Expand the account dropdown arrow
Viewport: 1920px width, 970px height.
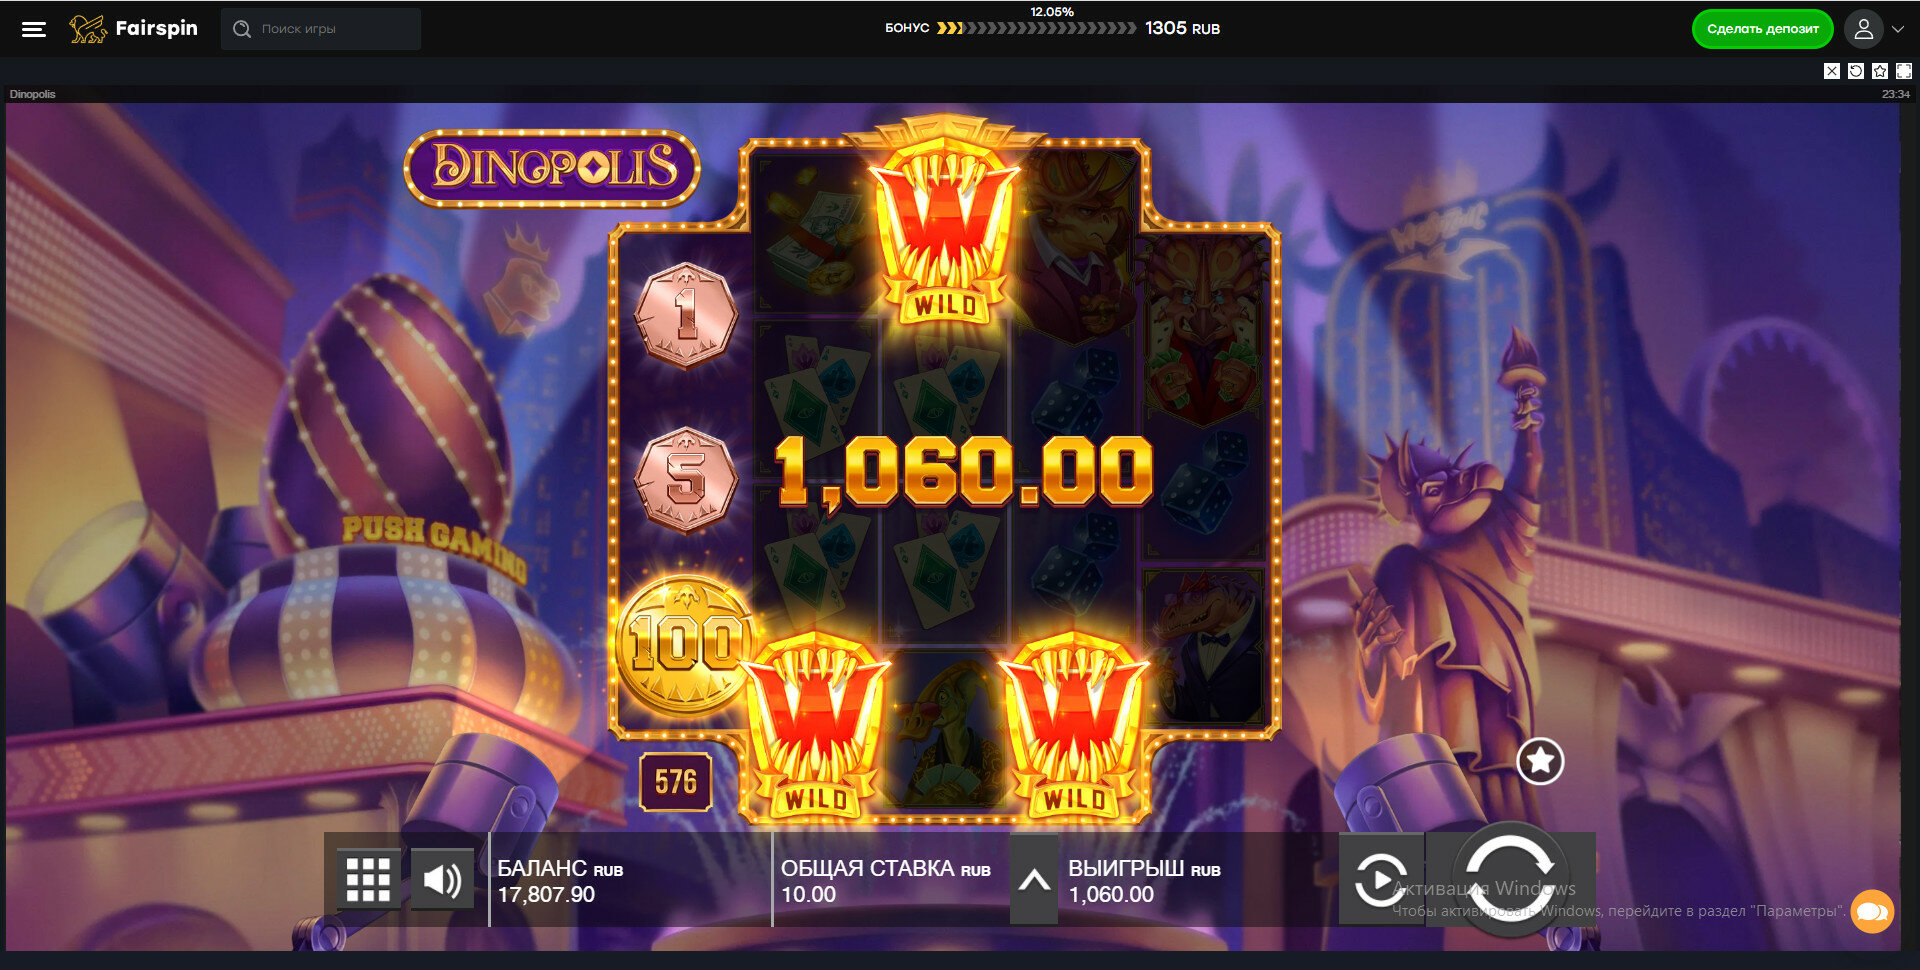(1898, 29)
